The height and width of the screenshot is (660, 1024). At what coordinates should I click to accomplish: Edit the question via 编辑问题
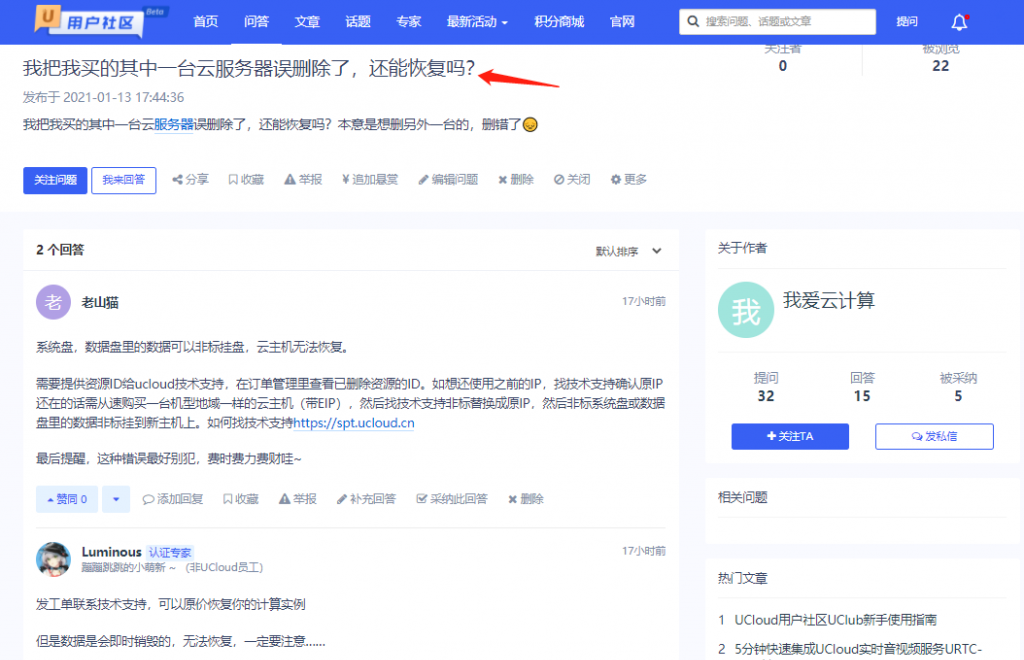click(448, 180)
